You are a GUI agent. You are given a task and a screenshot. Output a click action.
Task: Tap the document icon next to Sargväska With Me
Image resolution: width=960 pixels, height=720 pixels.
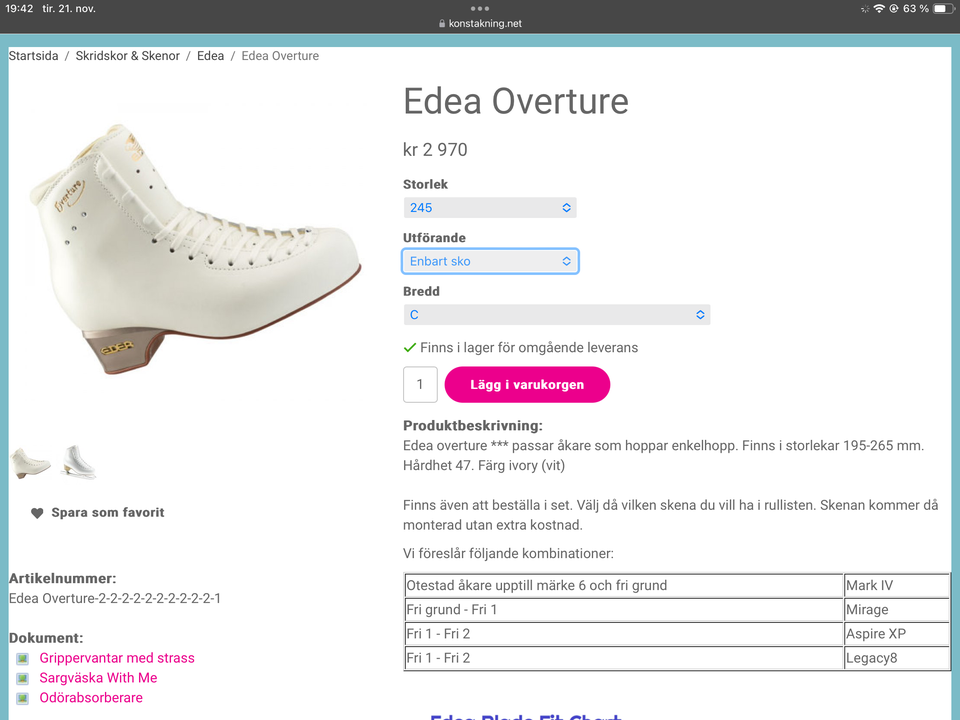click(x=23, y=678)
